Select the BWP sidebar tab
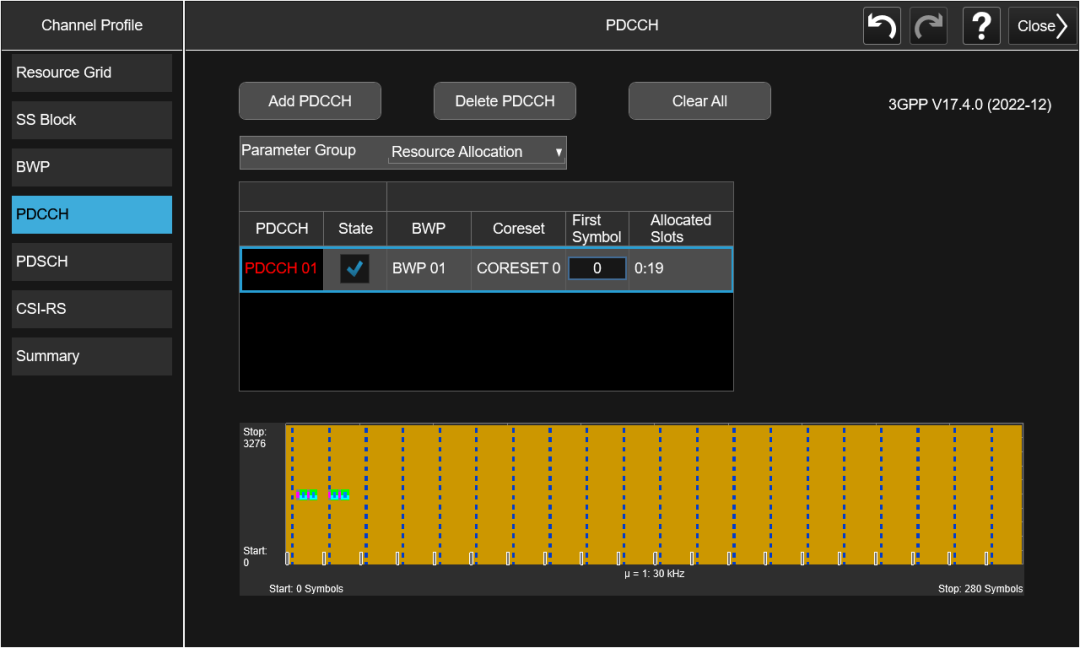Image resolution: width=1080 pixels, height=648 pixels. (92, 167)
